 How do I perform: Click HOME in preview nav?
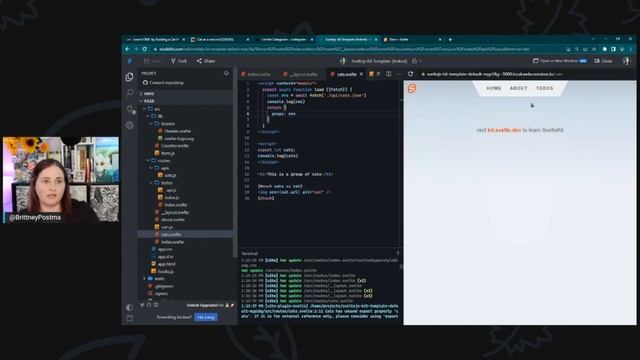[493, 88]
